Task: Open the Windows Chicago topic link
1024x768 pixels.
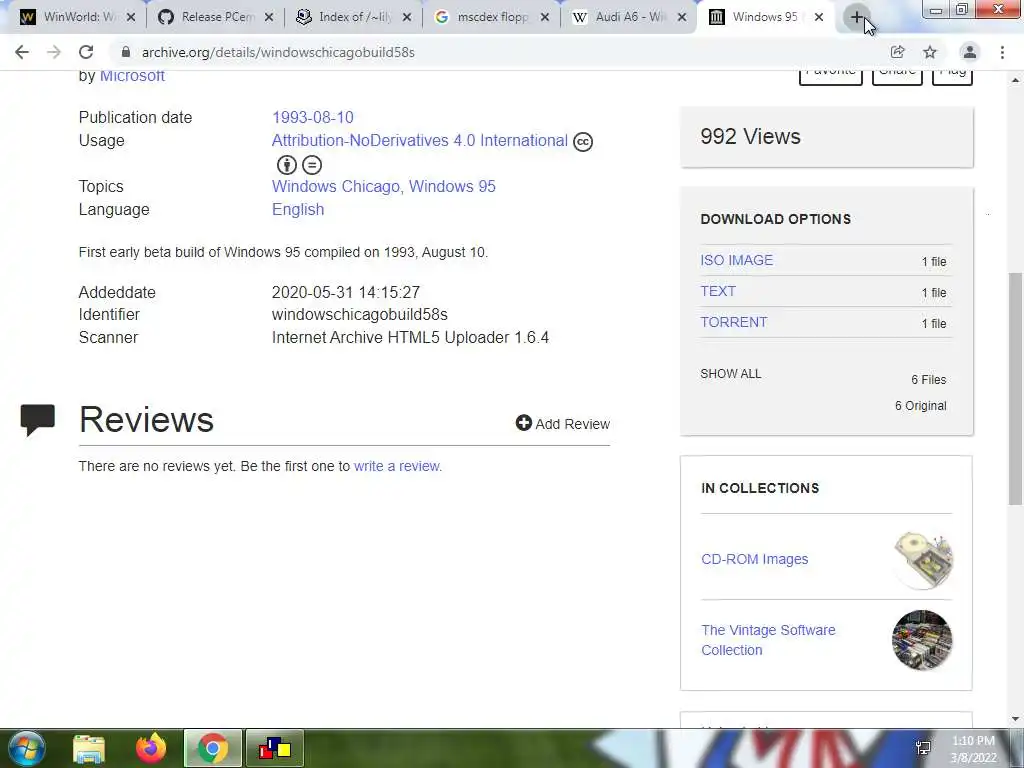Action: (x=336, y=186)
